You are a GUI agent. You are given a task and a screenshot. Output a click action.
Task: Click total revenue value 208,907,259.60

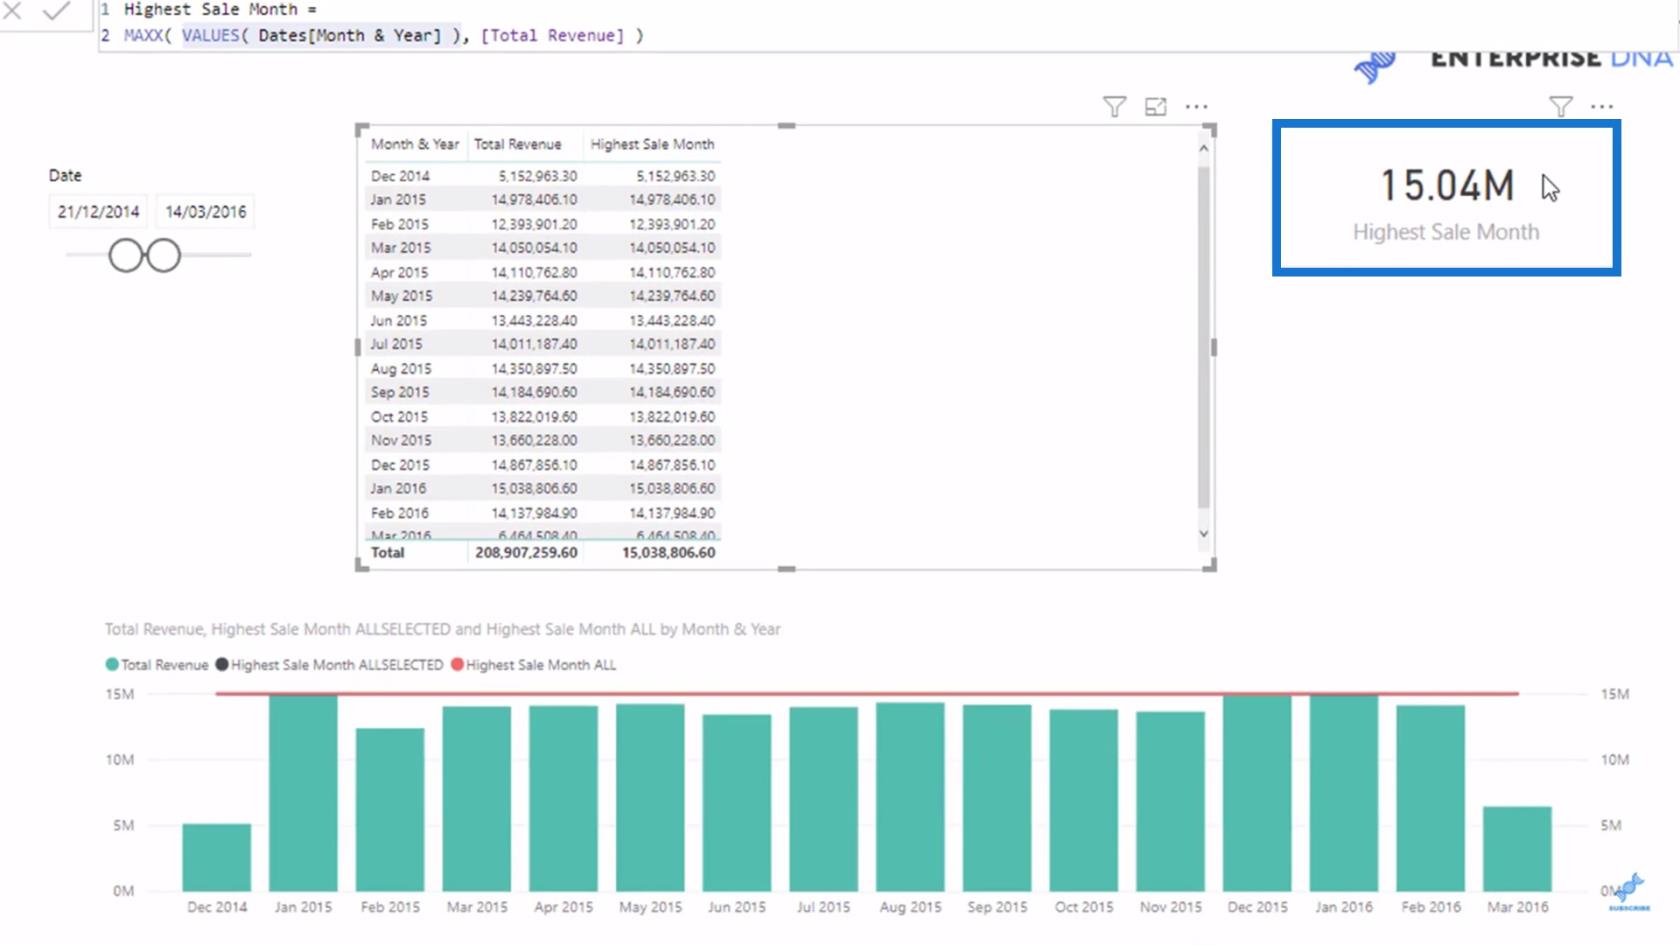[x=526, y=552]
